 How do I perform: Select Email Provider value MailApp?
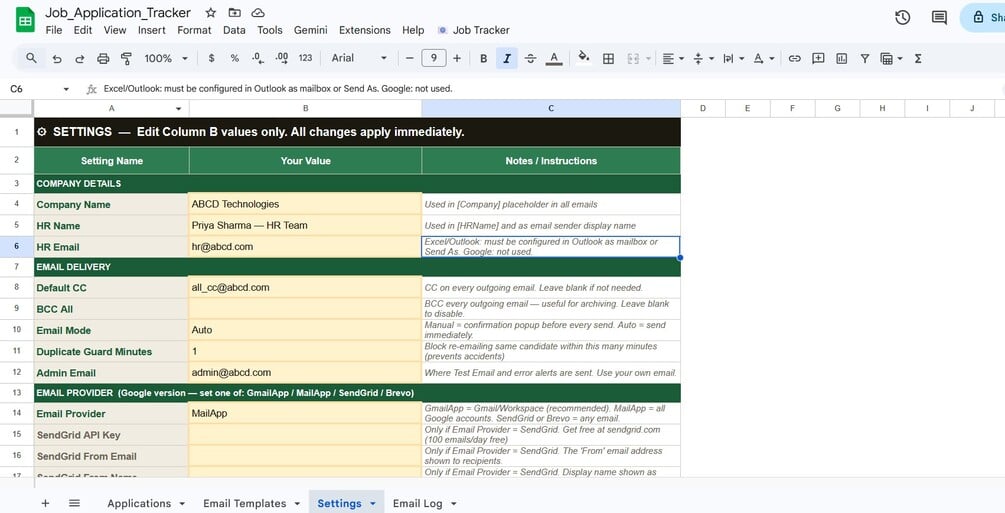pyautogui.click(x=305, y=413)
